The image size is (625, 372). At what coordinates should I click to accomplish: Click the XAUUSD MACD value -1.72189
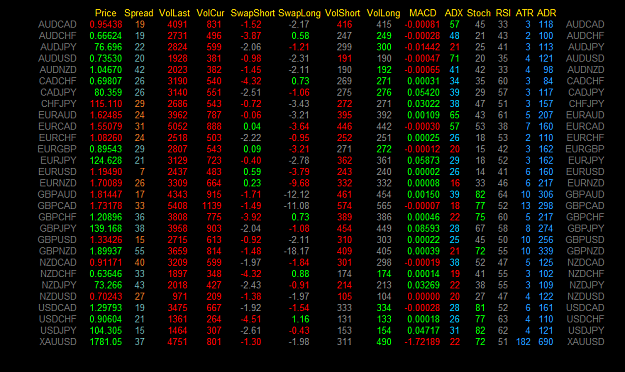[422, 342]
